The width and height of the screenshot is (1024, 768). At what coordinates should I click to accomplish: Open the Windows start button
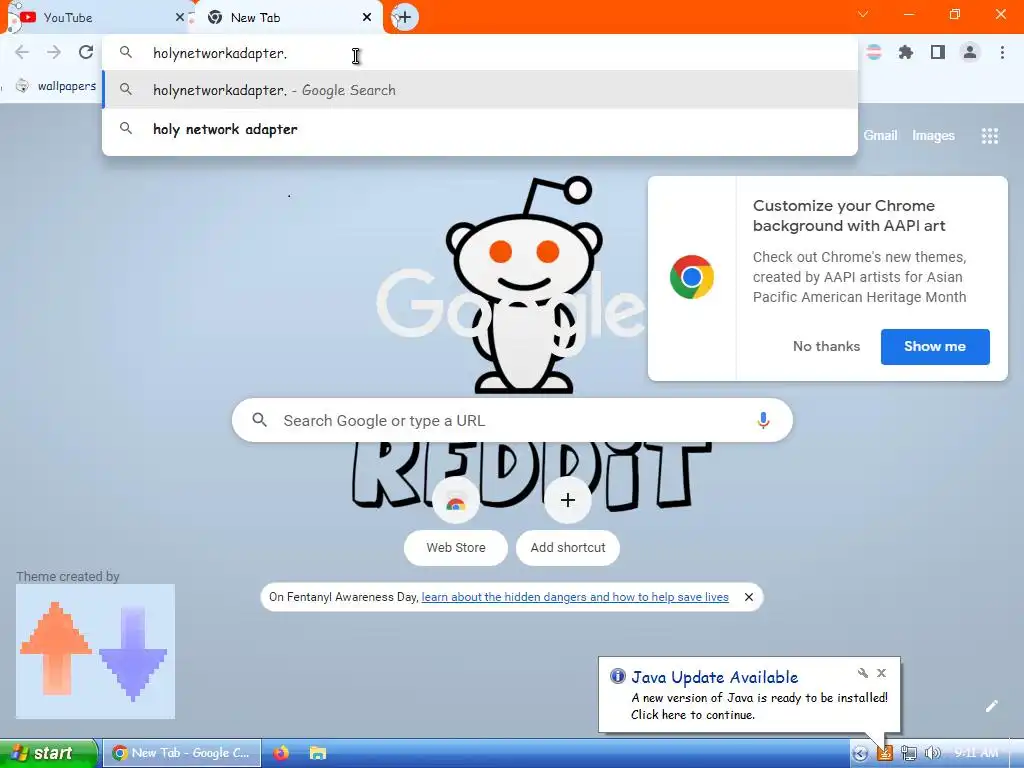pyautogui.click(x=47, y=753)
